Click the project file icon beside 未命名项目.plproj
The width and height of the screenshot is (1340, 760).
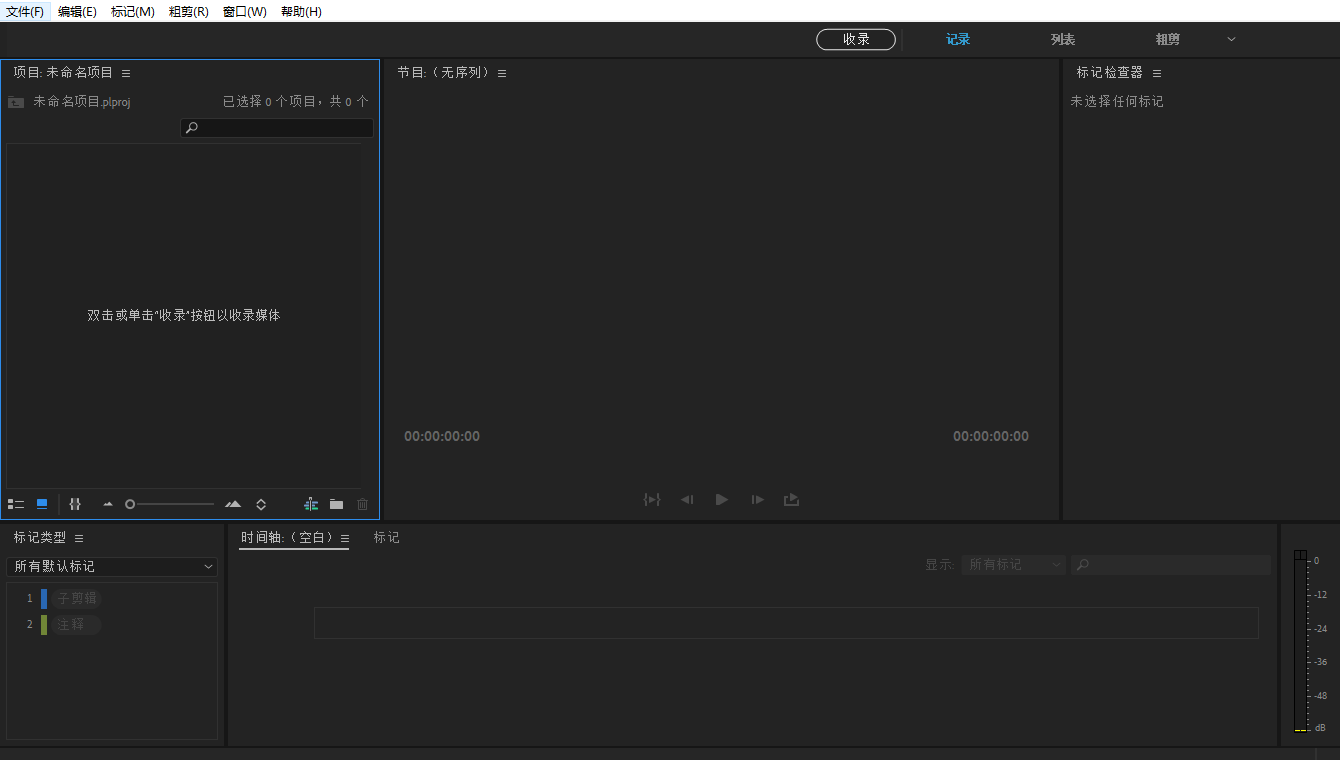coord(16,102)
